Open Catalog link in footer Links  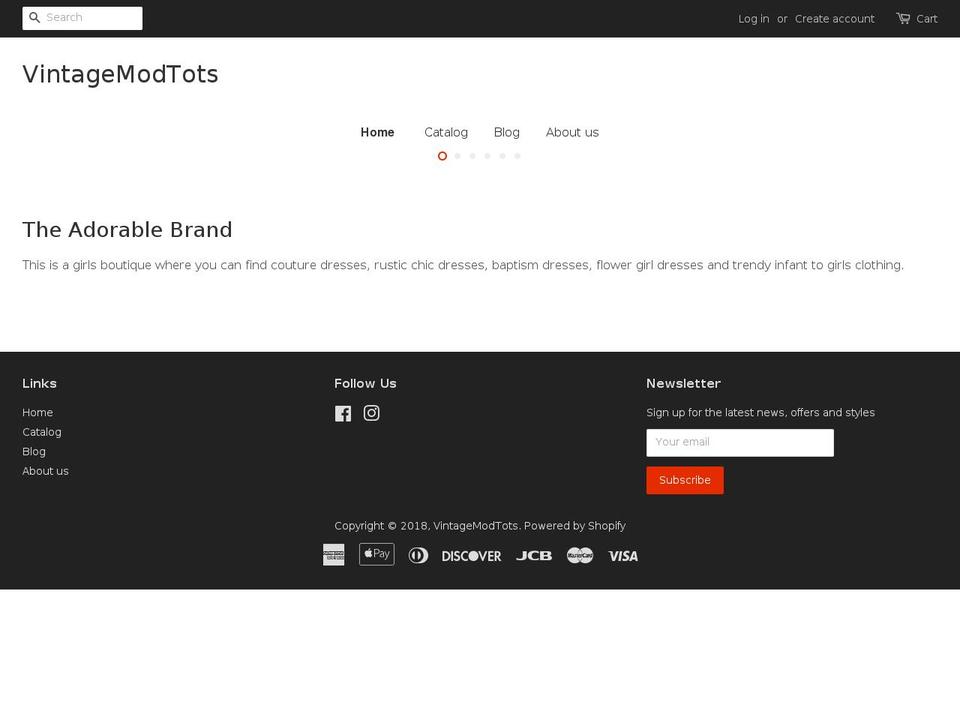point(42,432)
